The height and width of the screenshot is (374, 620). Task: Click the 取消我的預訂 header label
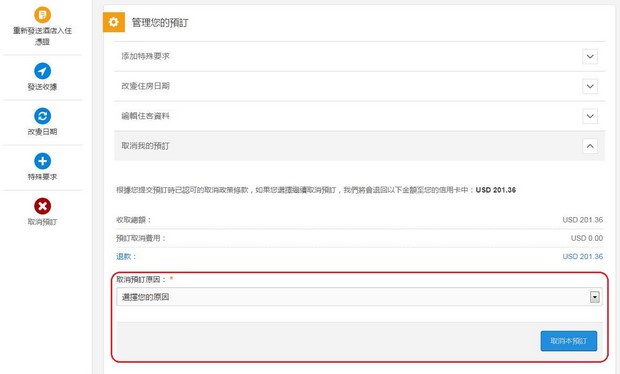(x=146, y=146)
